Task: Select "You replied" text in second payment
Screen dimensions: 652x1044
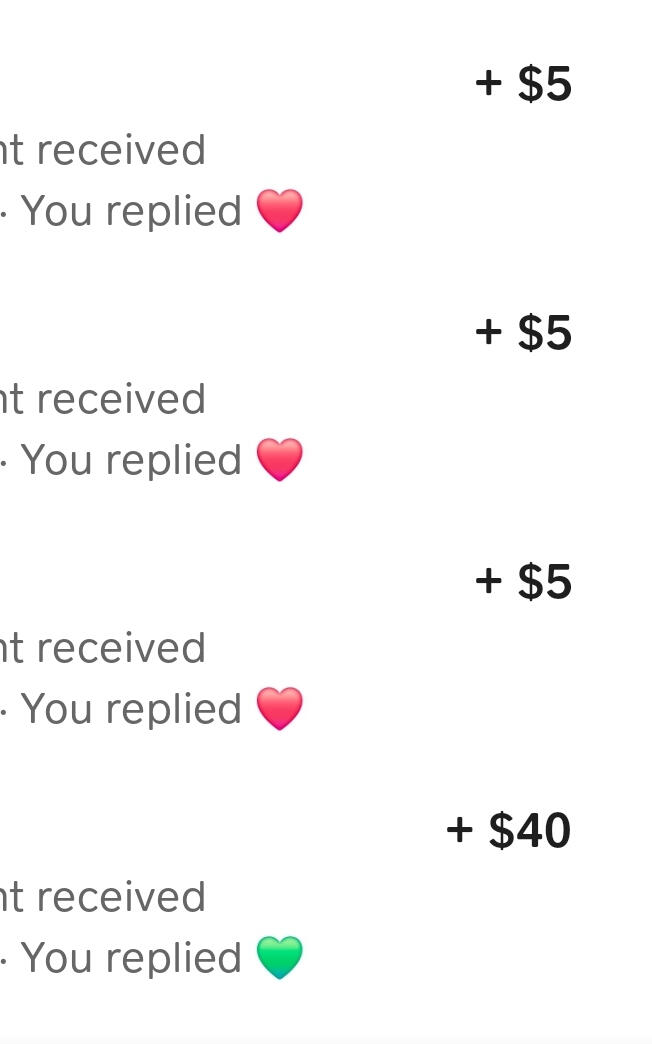Action: (131, 461)
